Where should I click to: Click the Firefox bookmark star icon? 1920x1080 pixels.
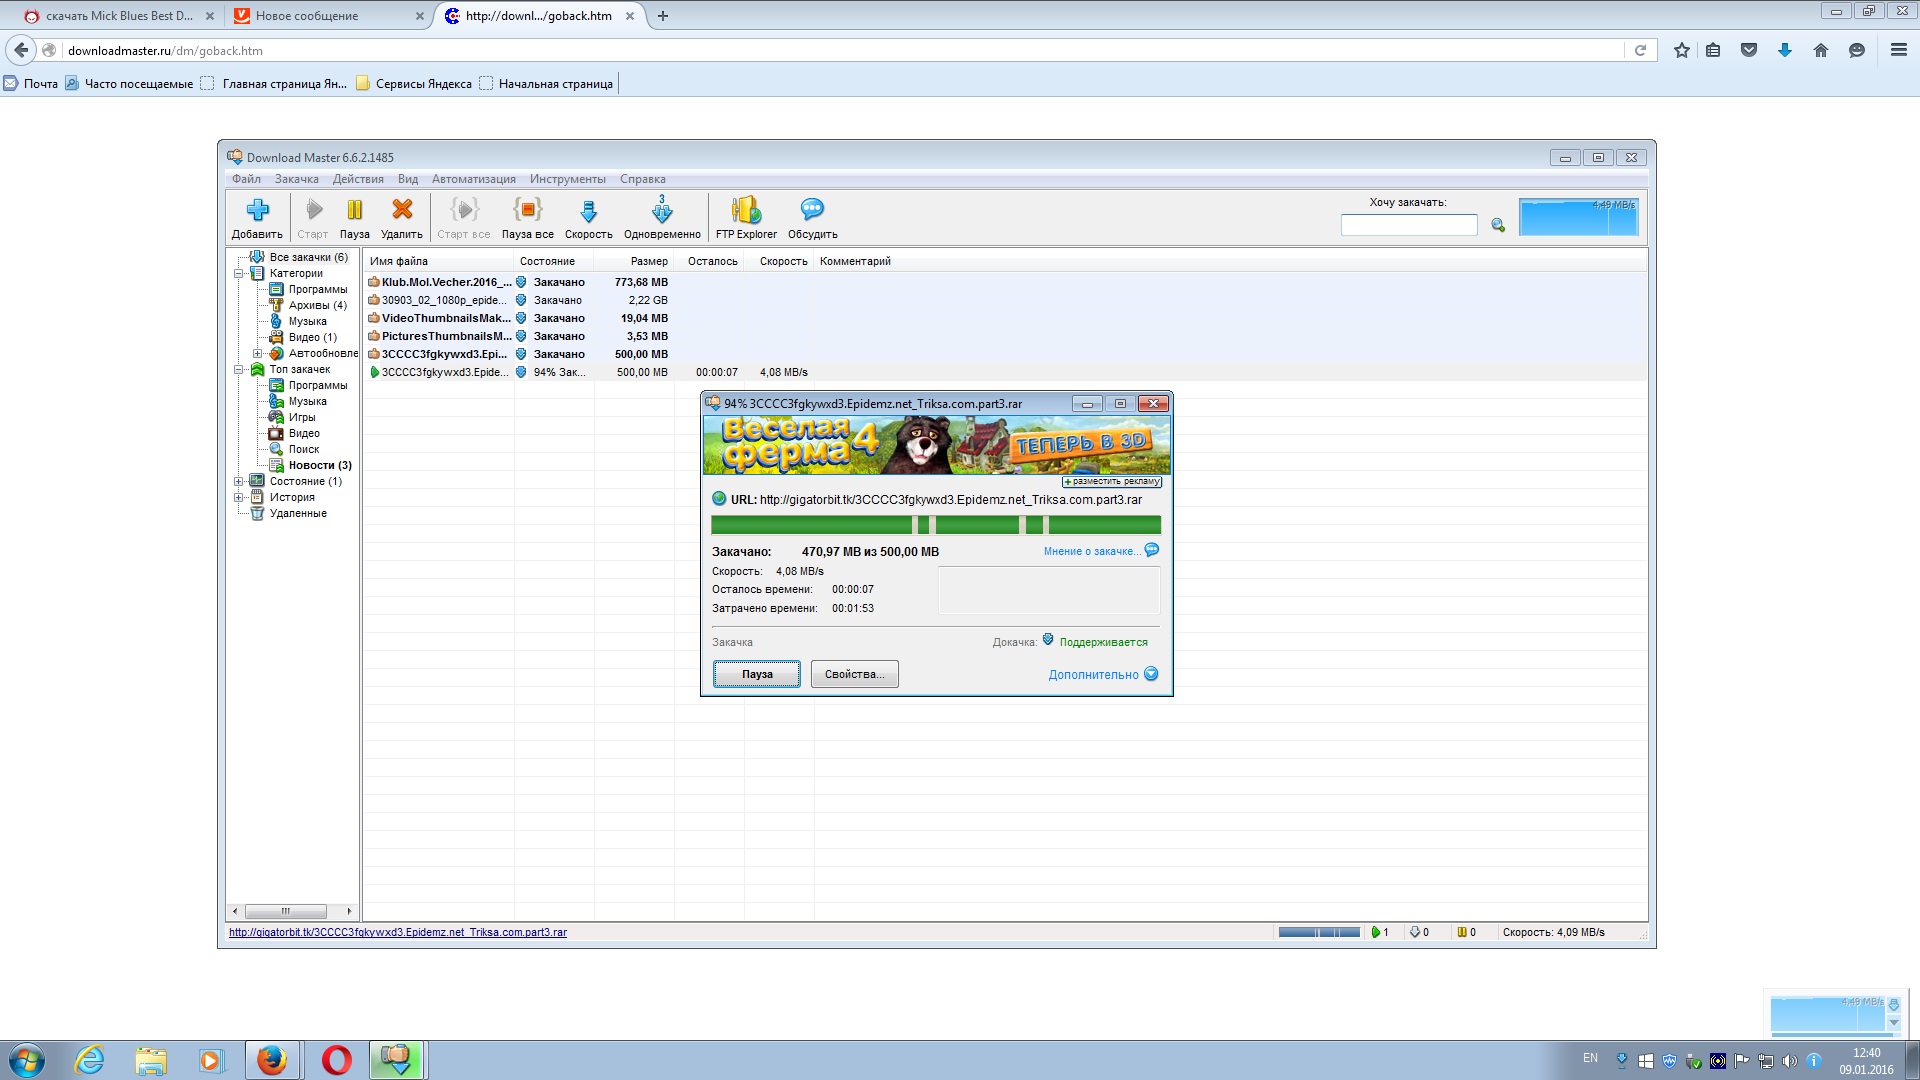coord(1682,50)
